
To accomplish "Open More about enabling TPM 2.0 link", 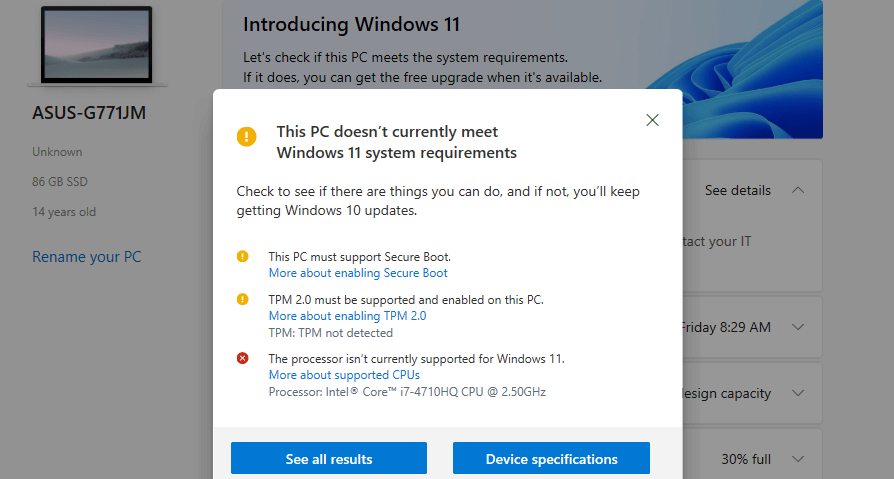I will click(x=347, y=316).
